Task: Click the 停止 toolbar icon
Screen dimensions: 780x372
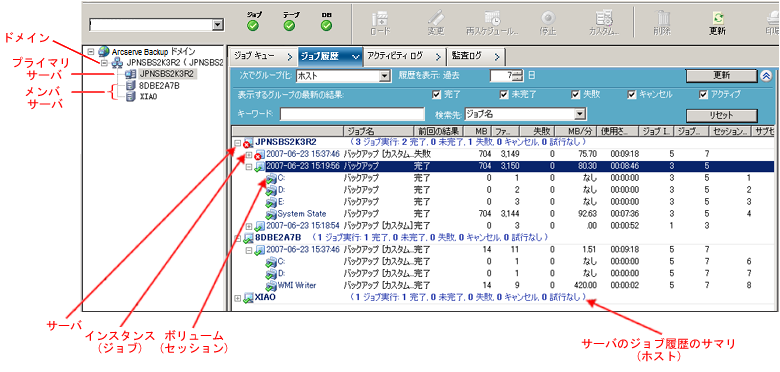Action: tap(548, 18)
